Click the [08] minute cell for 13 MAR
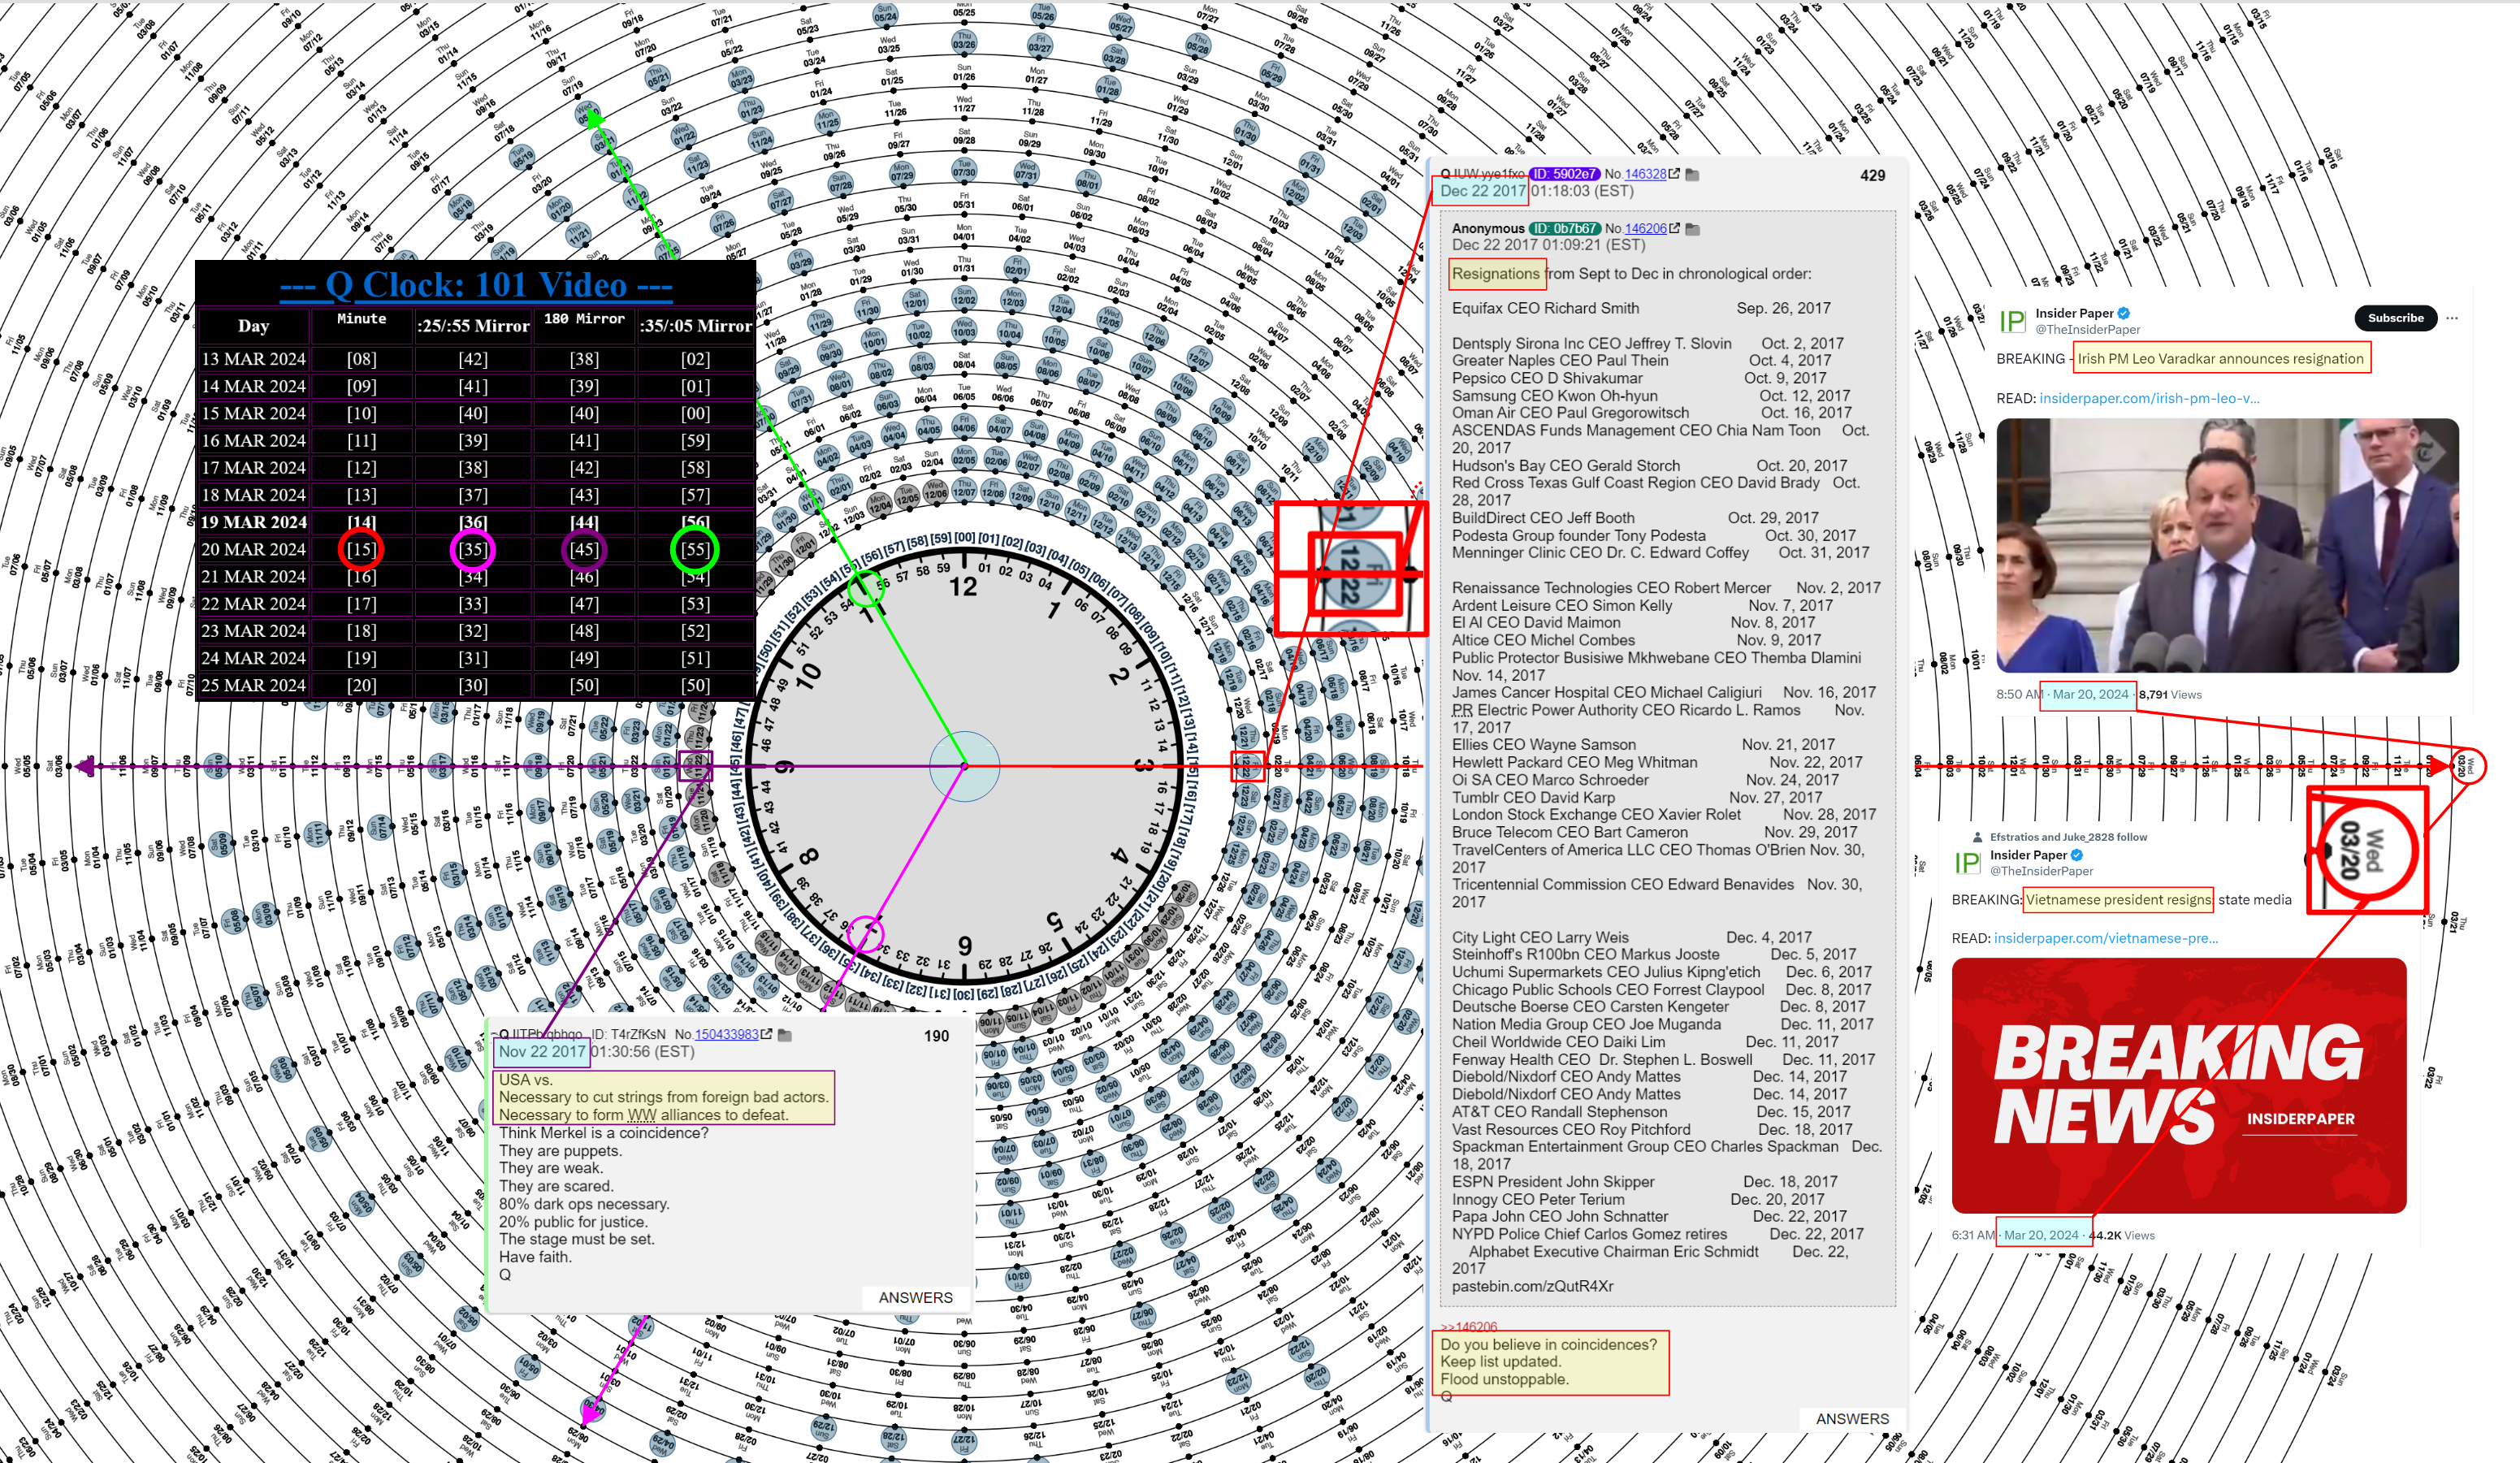Viewport: 2520px width, 1463px height. coord(361,359)
